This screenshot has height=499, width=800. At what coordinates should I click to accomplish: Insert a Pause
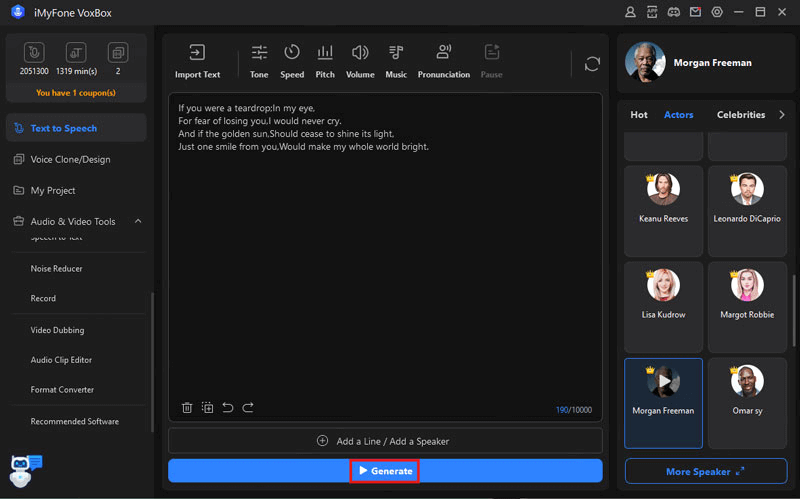(491, 61)
